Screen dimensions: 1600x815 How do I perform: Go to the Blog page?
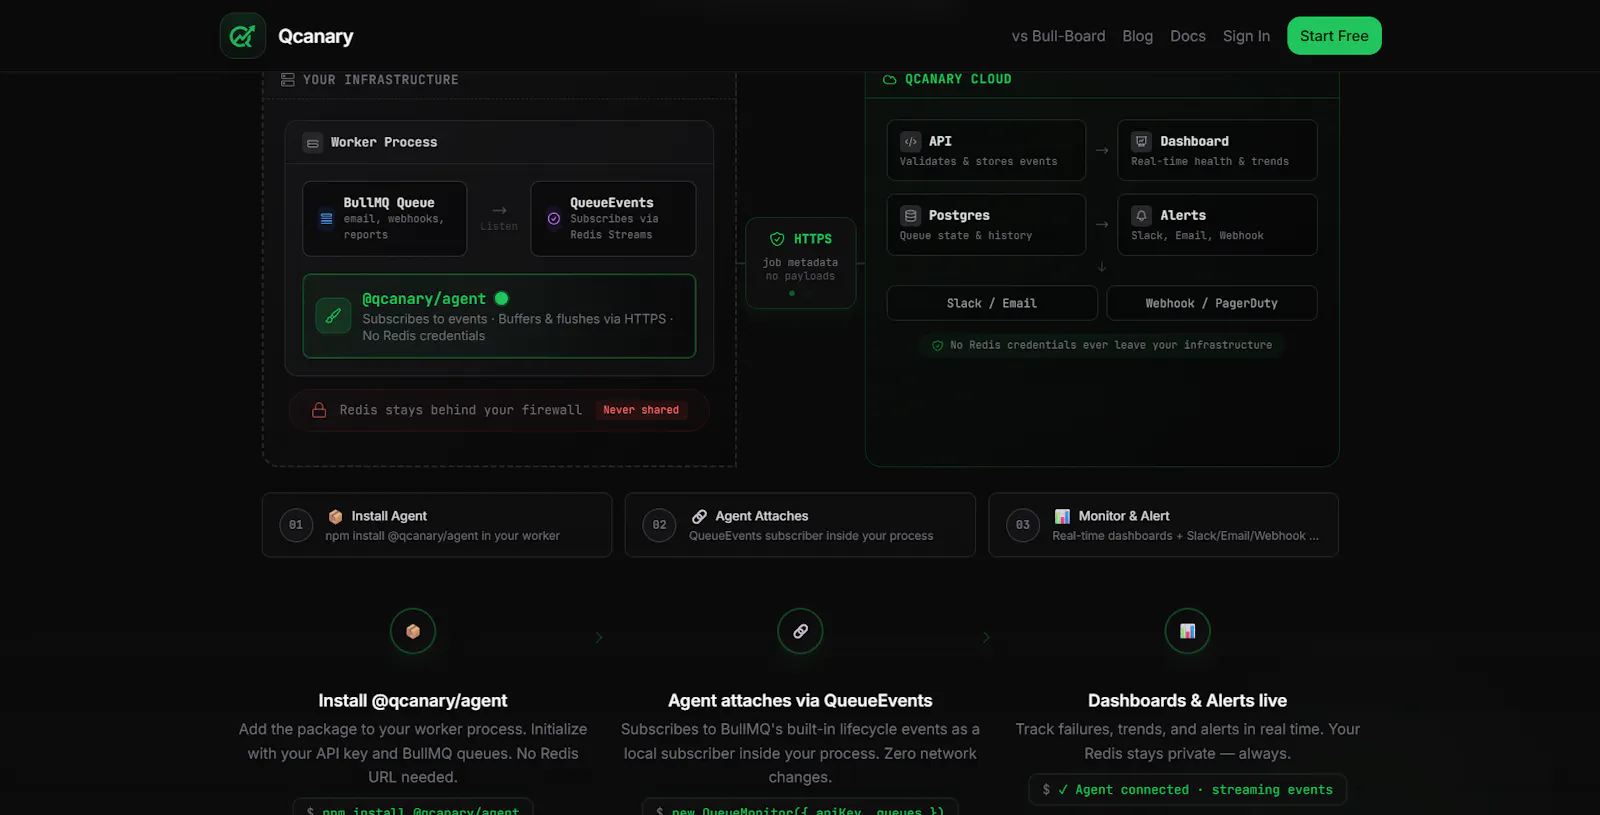point(1137,36)
